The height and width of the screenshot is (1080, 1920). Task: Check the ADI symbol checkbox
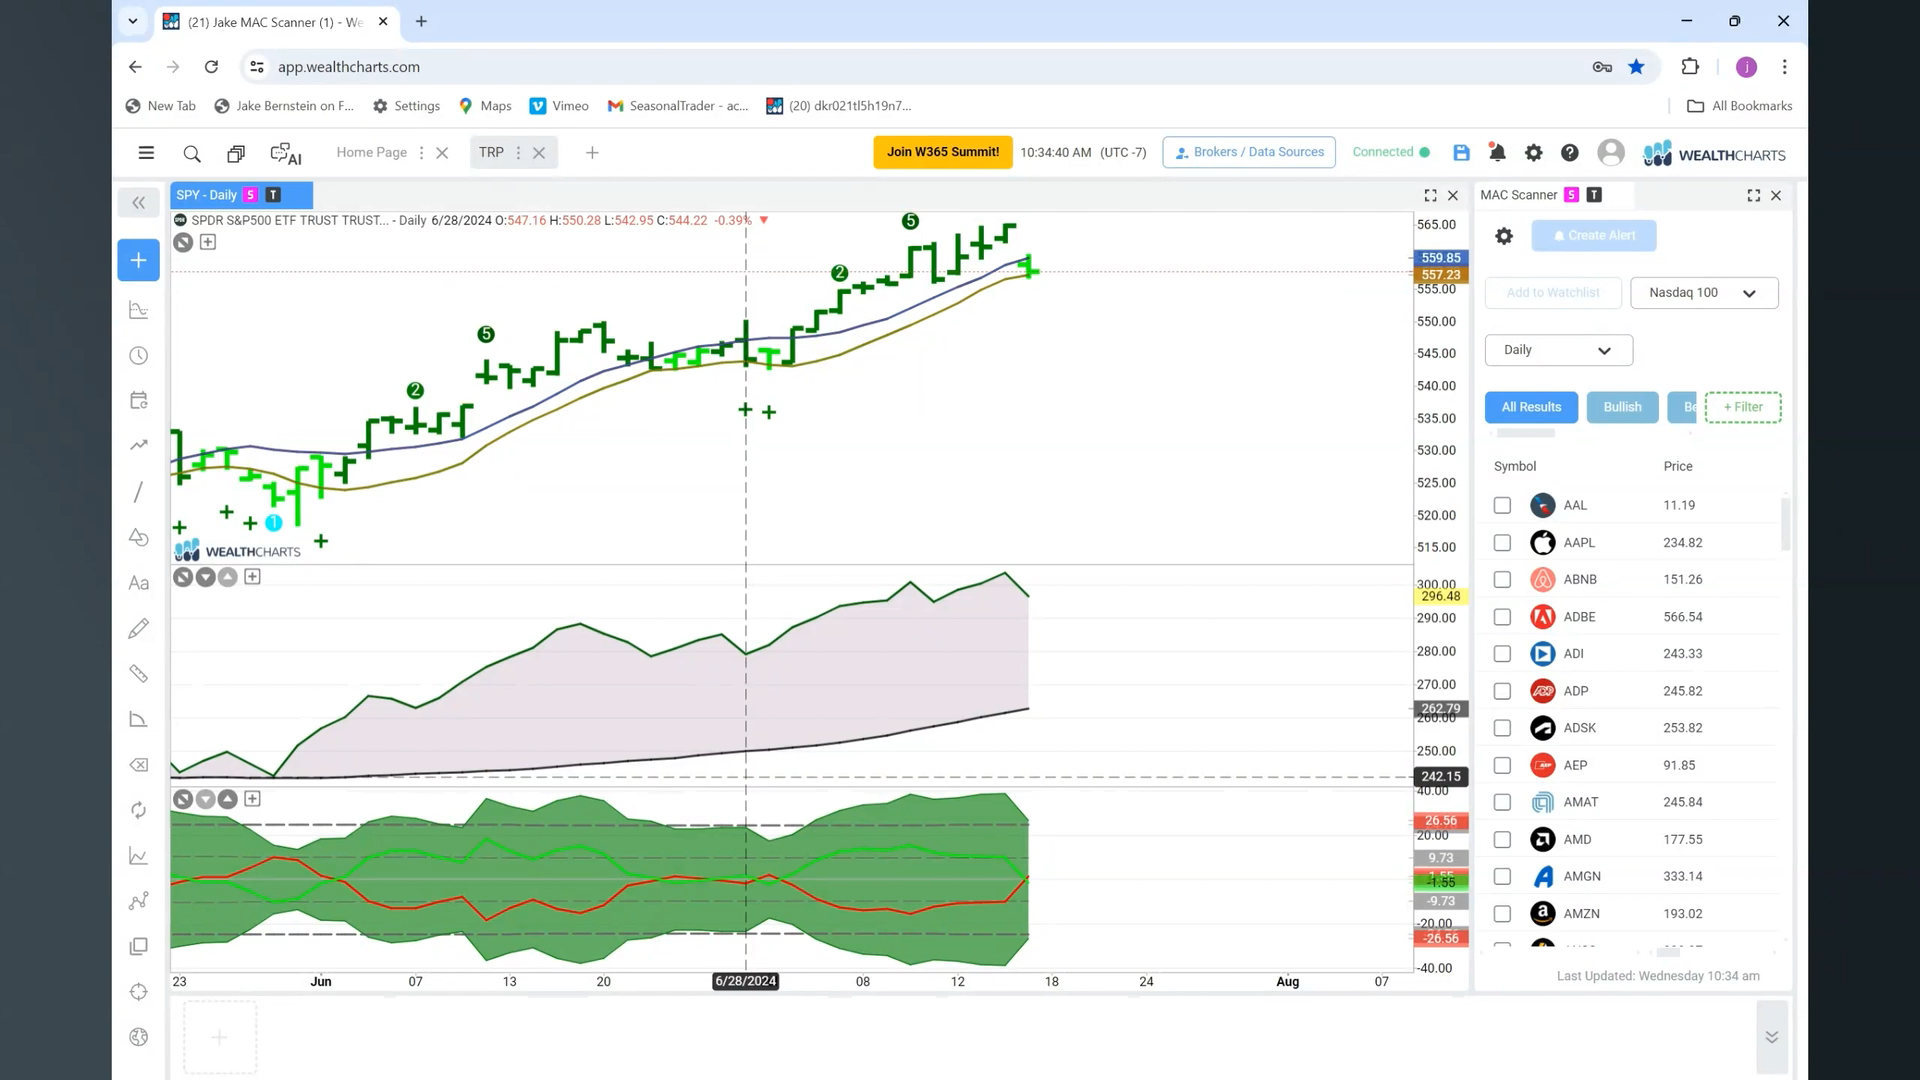1502,654
